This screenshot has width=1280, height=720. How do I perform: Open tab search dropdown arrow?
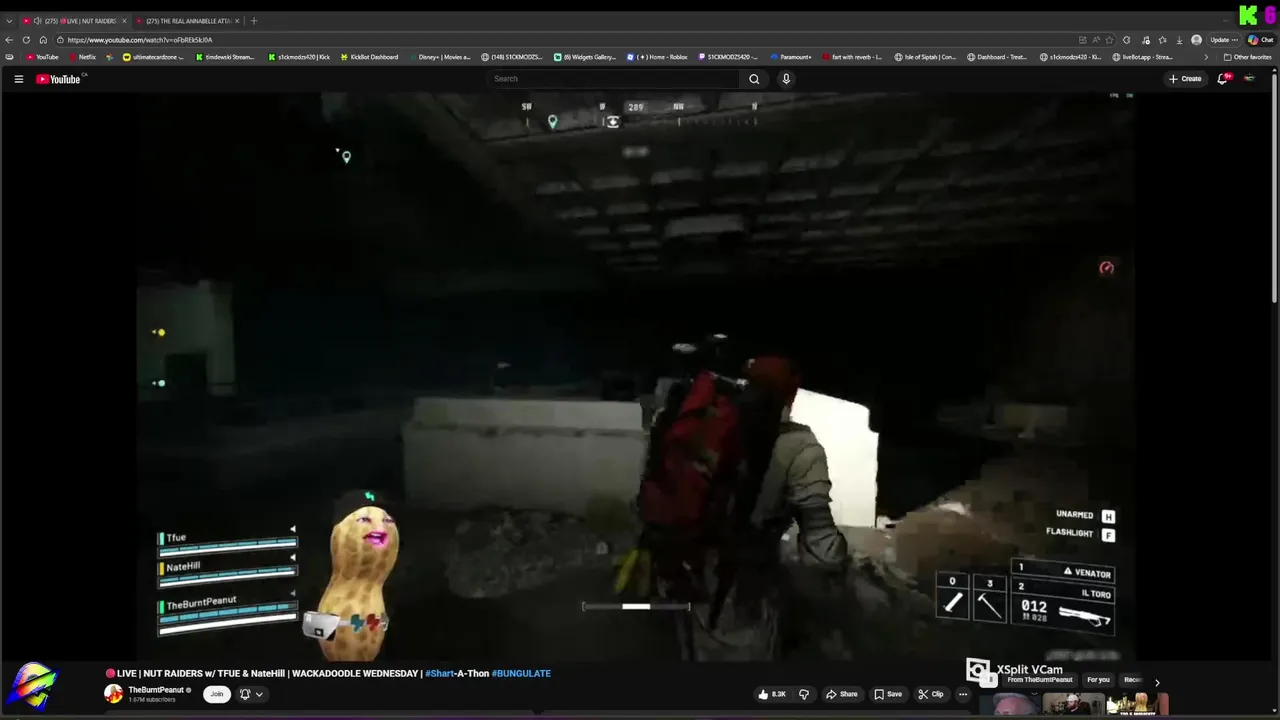point(9,21)
